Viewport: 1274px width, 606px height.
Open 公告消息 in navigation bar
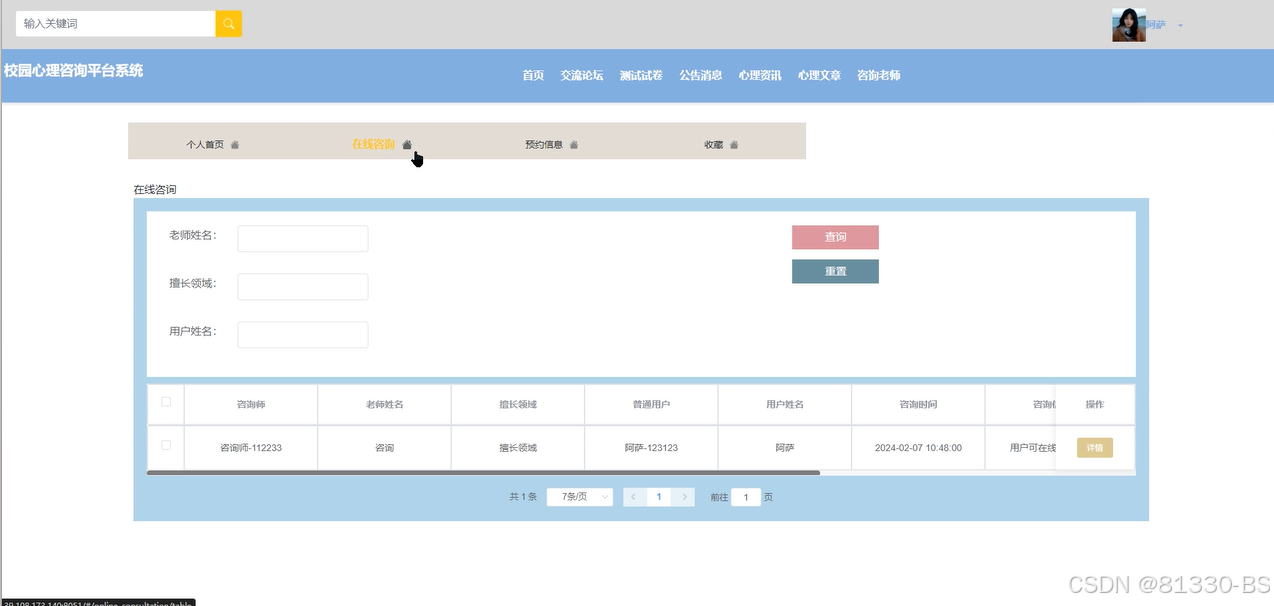pos(701,75)
